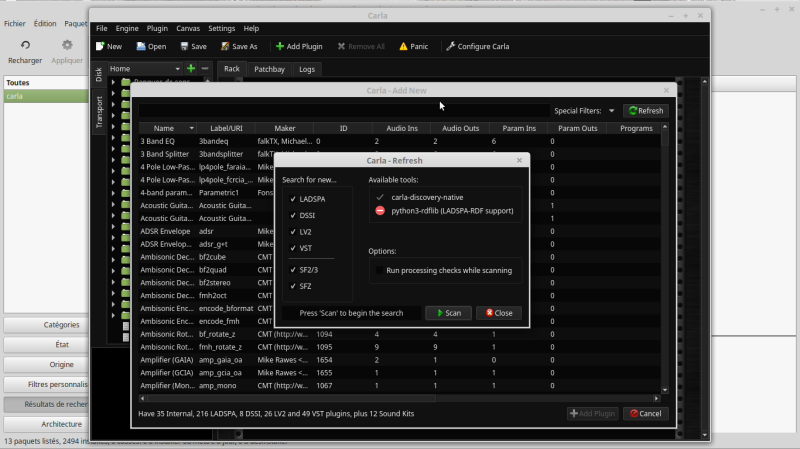800x449 pixels.
Task: Open the Engine menu
Action: click(x=127, y=29)
